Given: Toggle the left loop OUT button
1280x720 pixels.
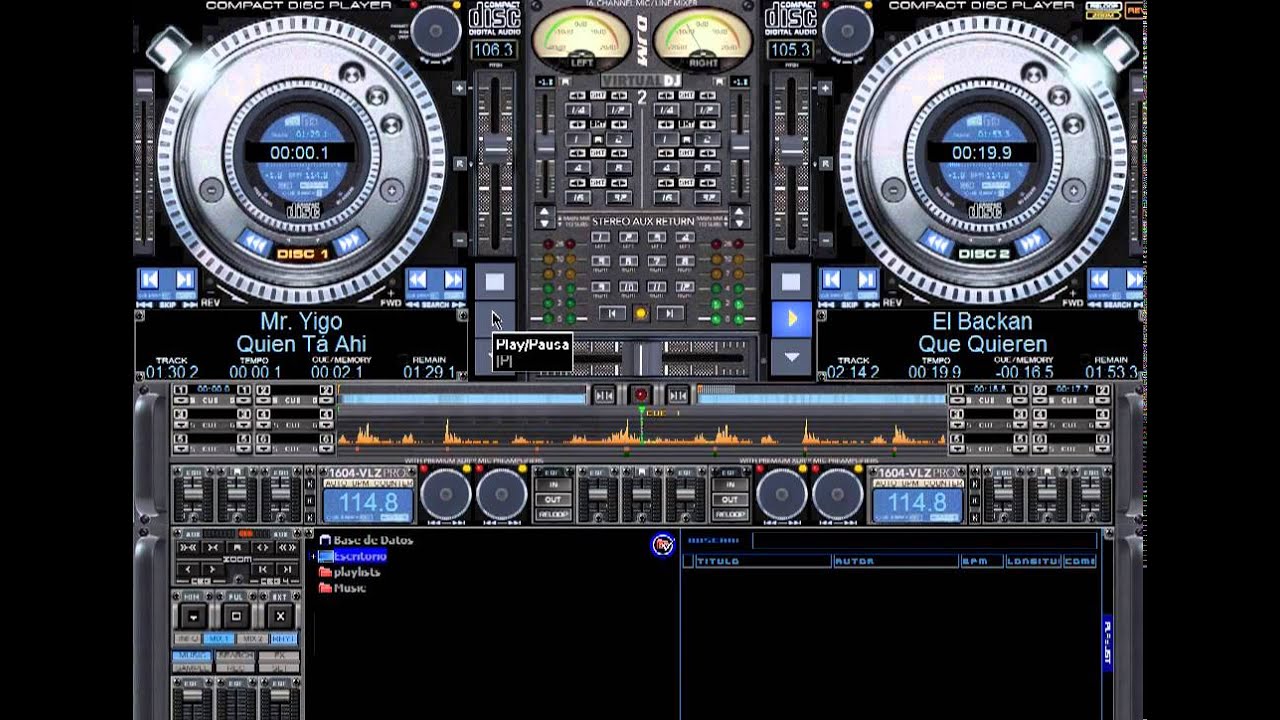Looking at the screenshot, I should pos(553,500).
